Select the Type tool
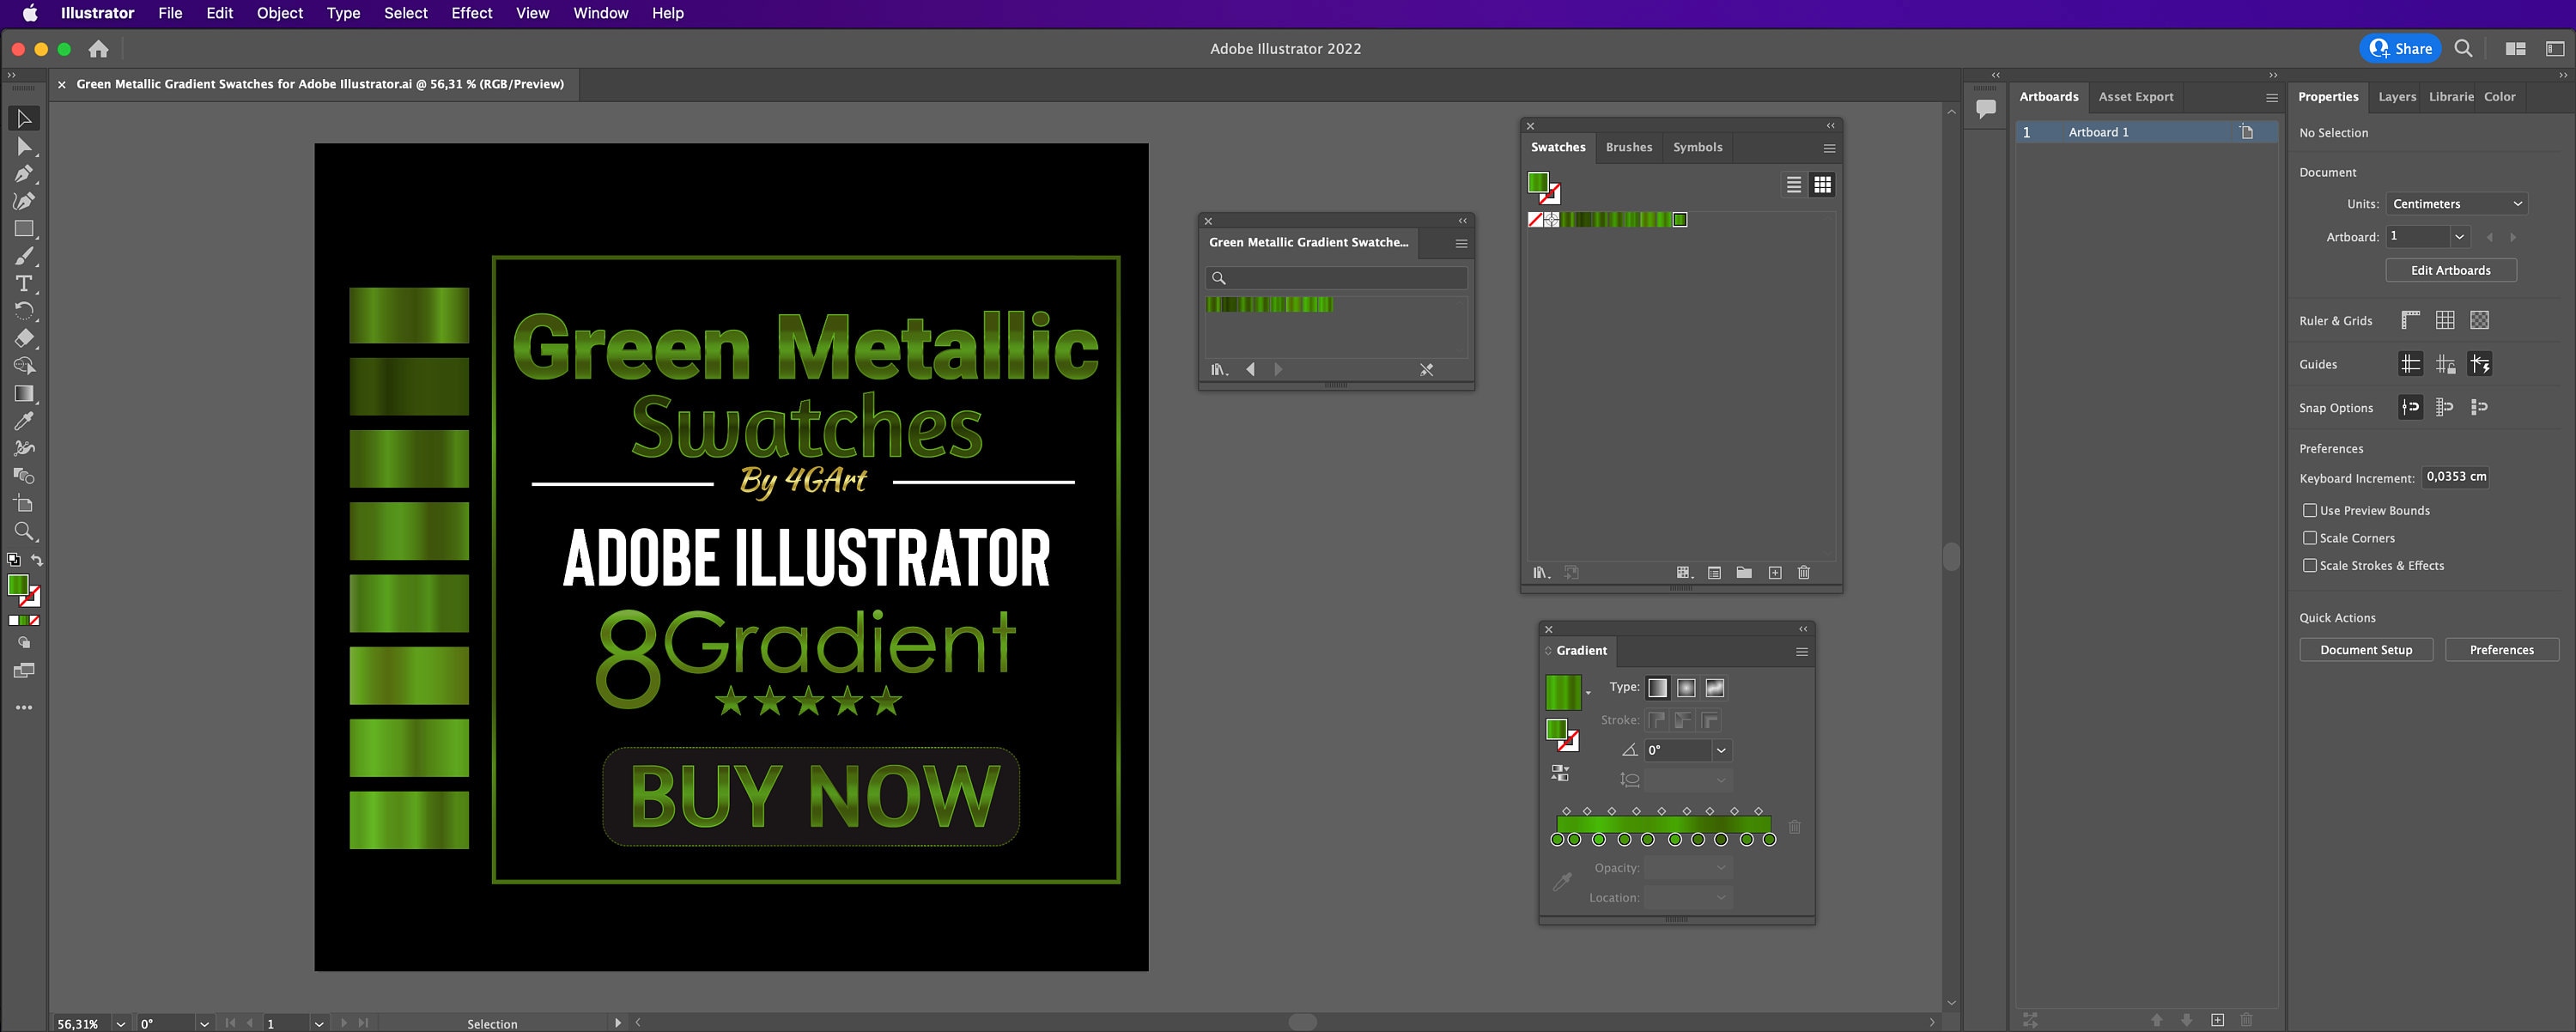 pos(23,283)
